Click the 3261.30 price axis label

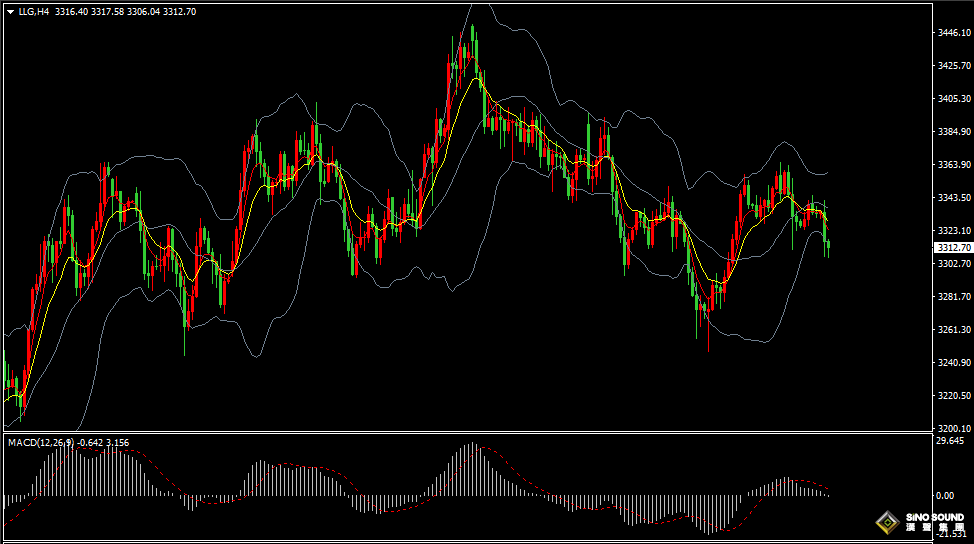tap(955, 330)
